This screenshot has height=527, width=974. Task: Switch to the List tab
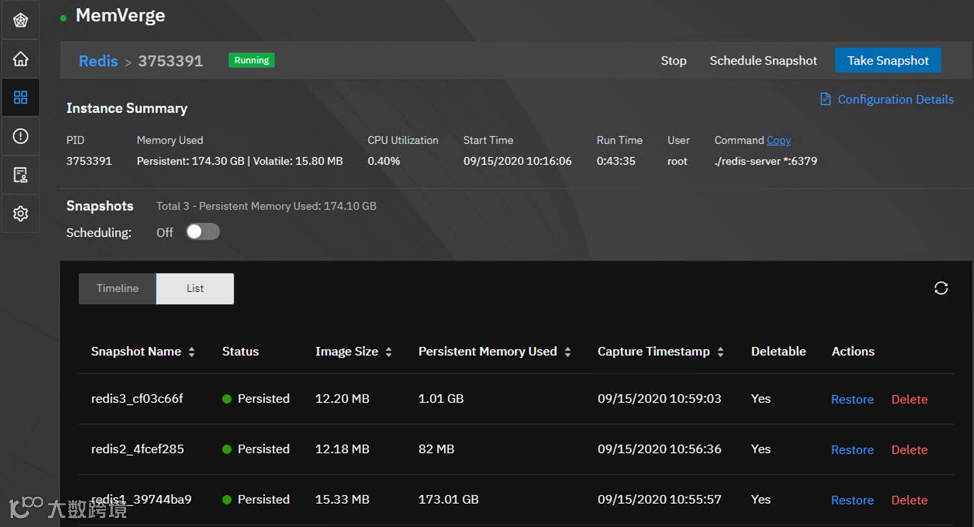[195, 288]
